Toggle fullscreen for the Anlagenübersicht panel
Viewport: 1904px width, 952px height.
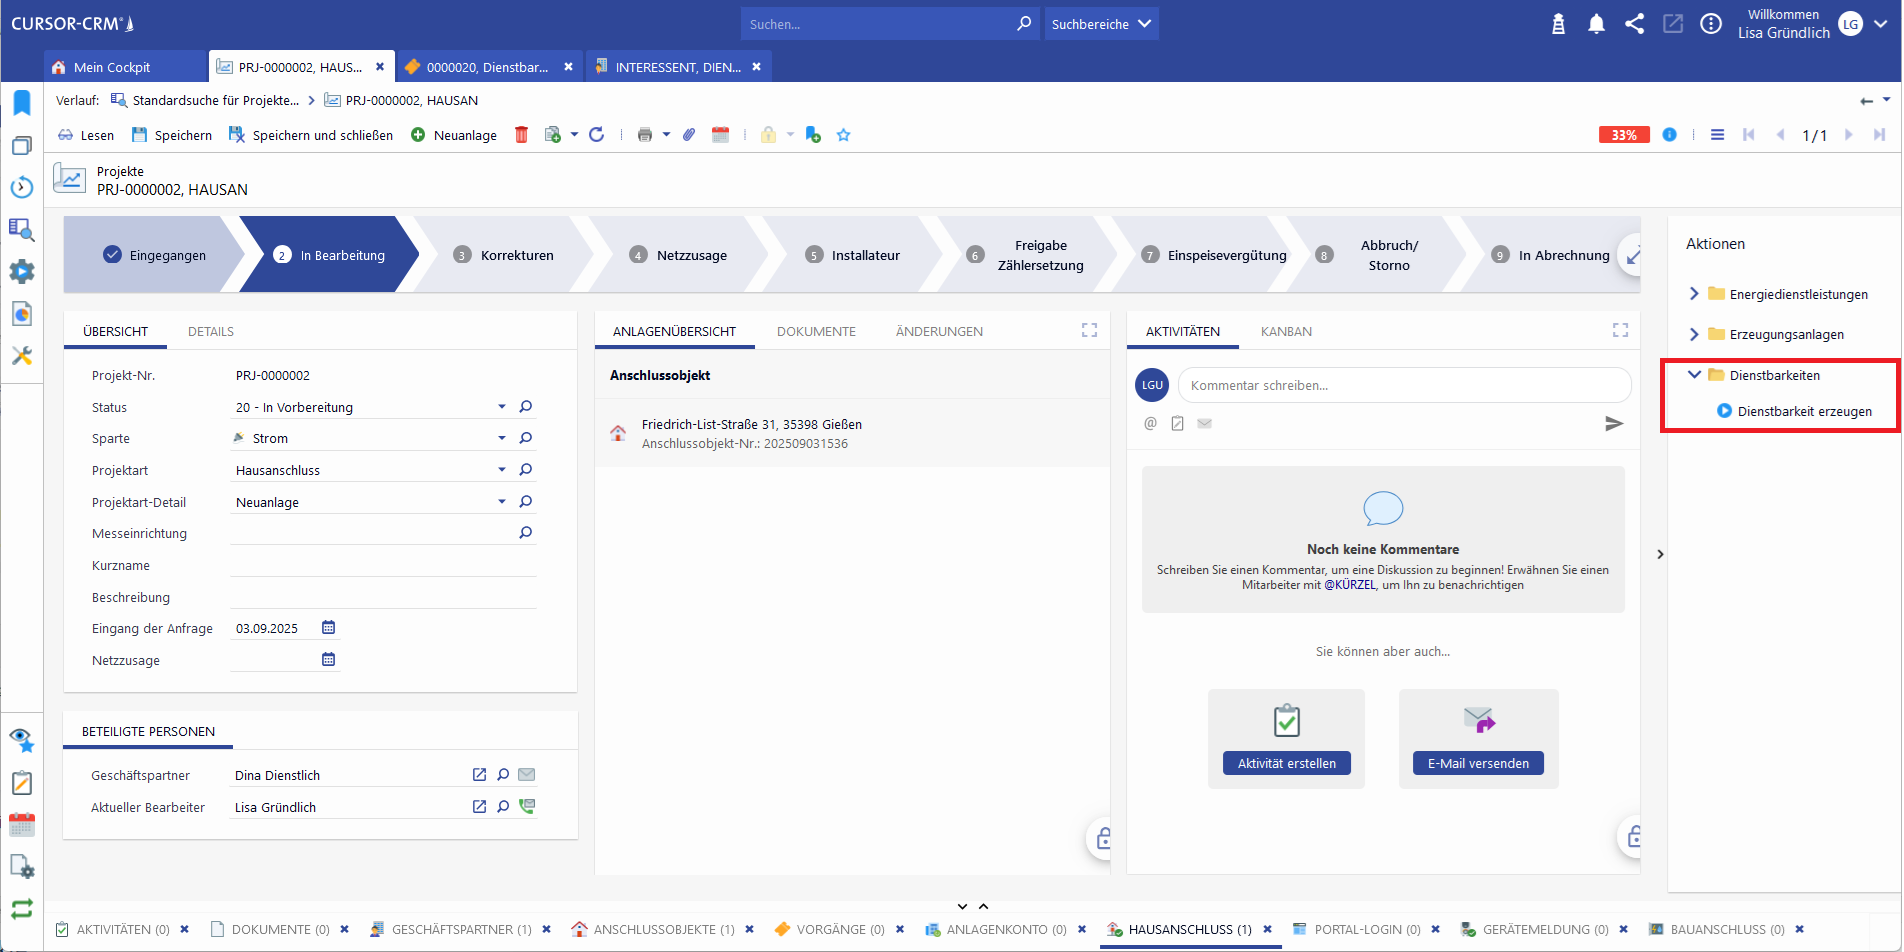click(1089, 330)
